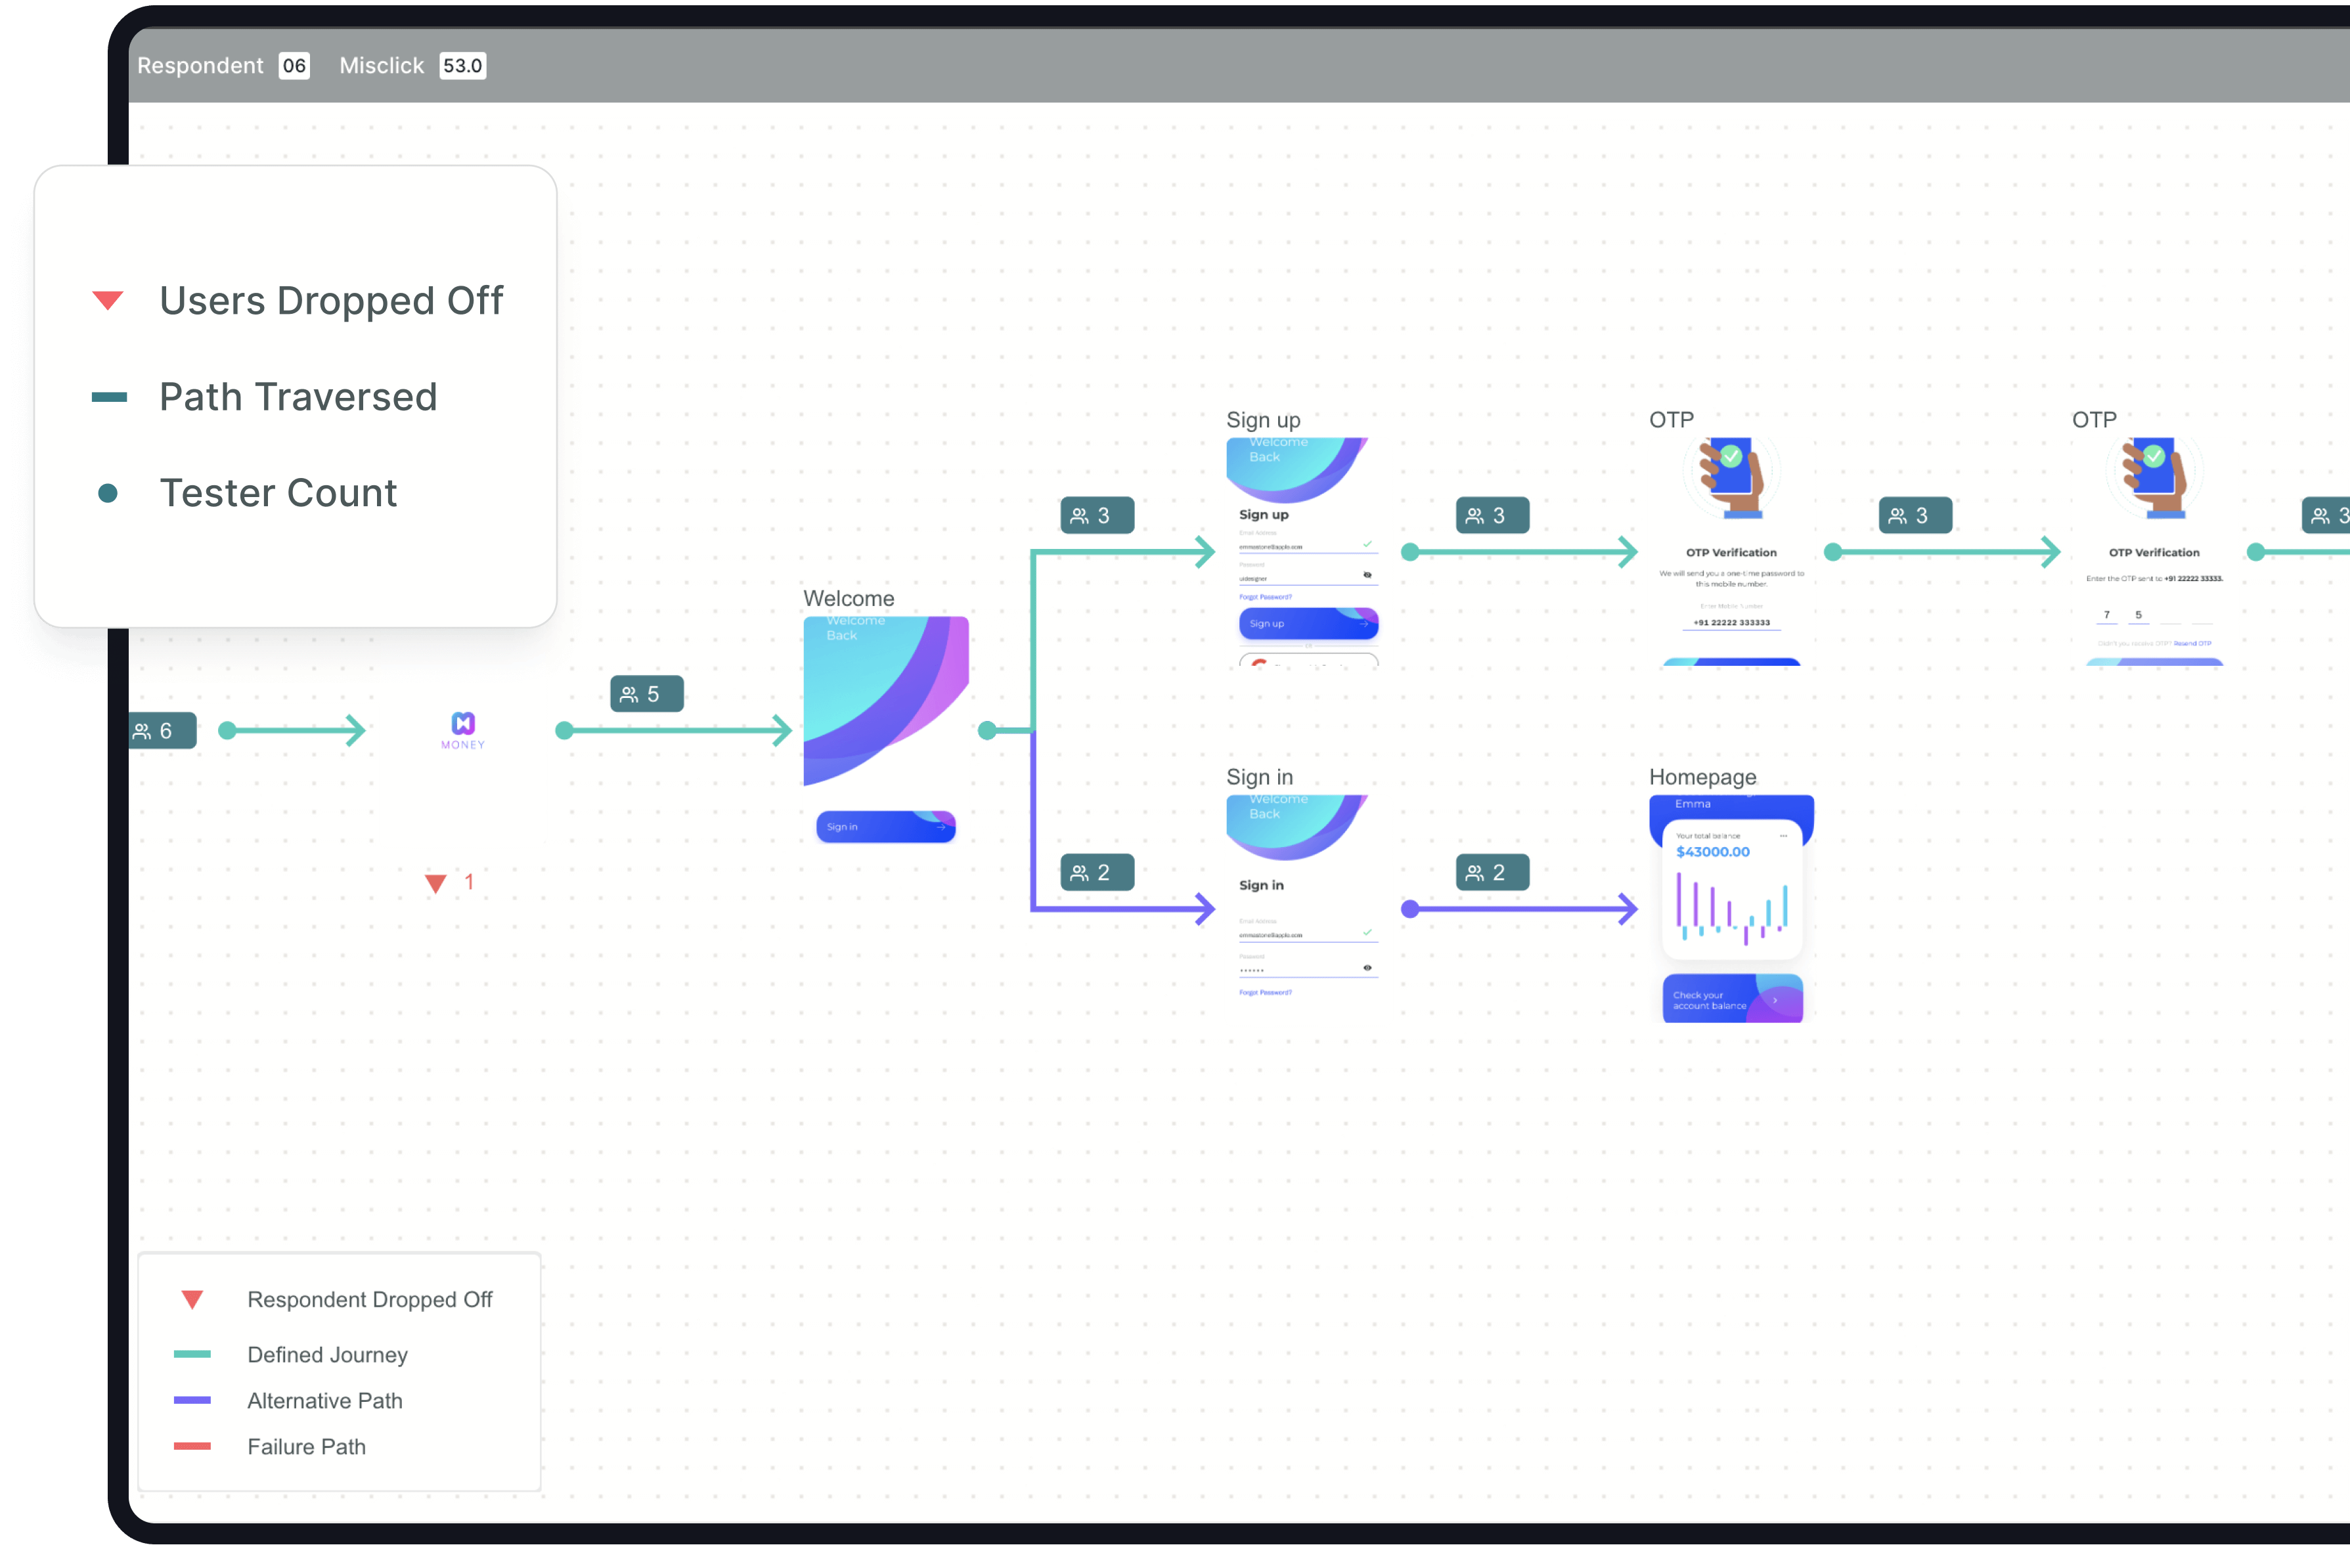
Task: Click the tester badge 2 before Homepage
Action: [1492, 873]
